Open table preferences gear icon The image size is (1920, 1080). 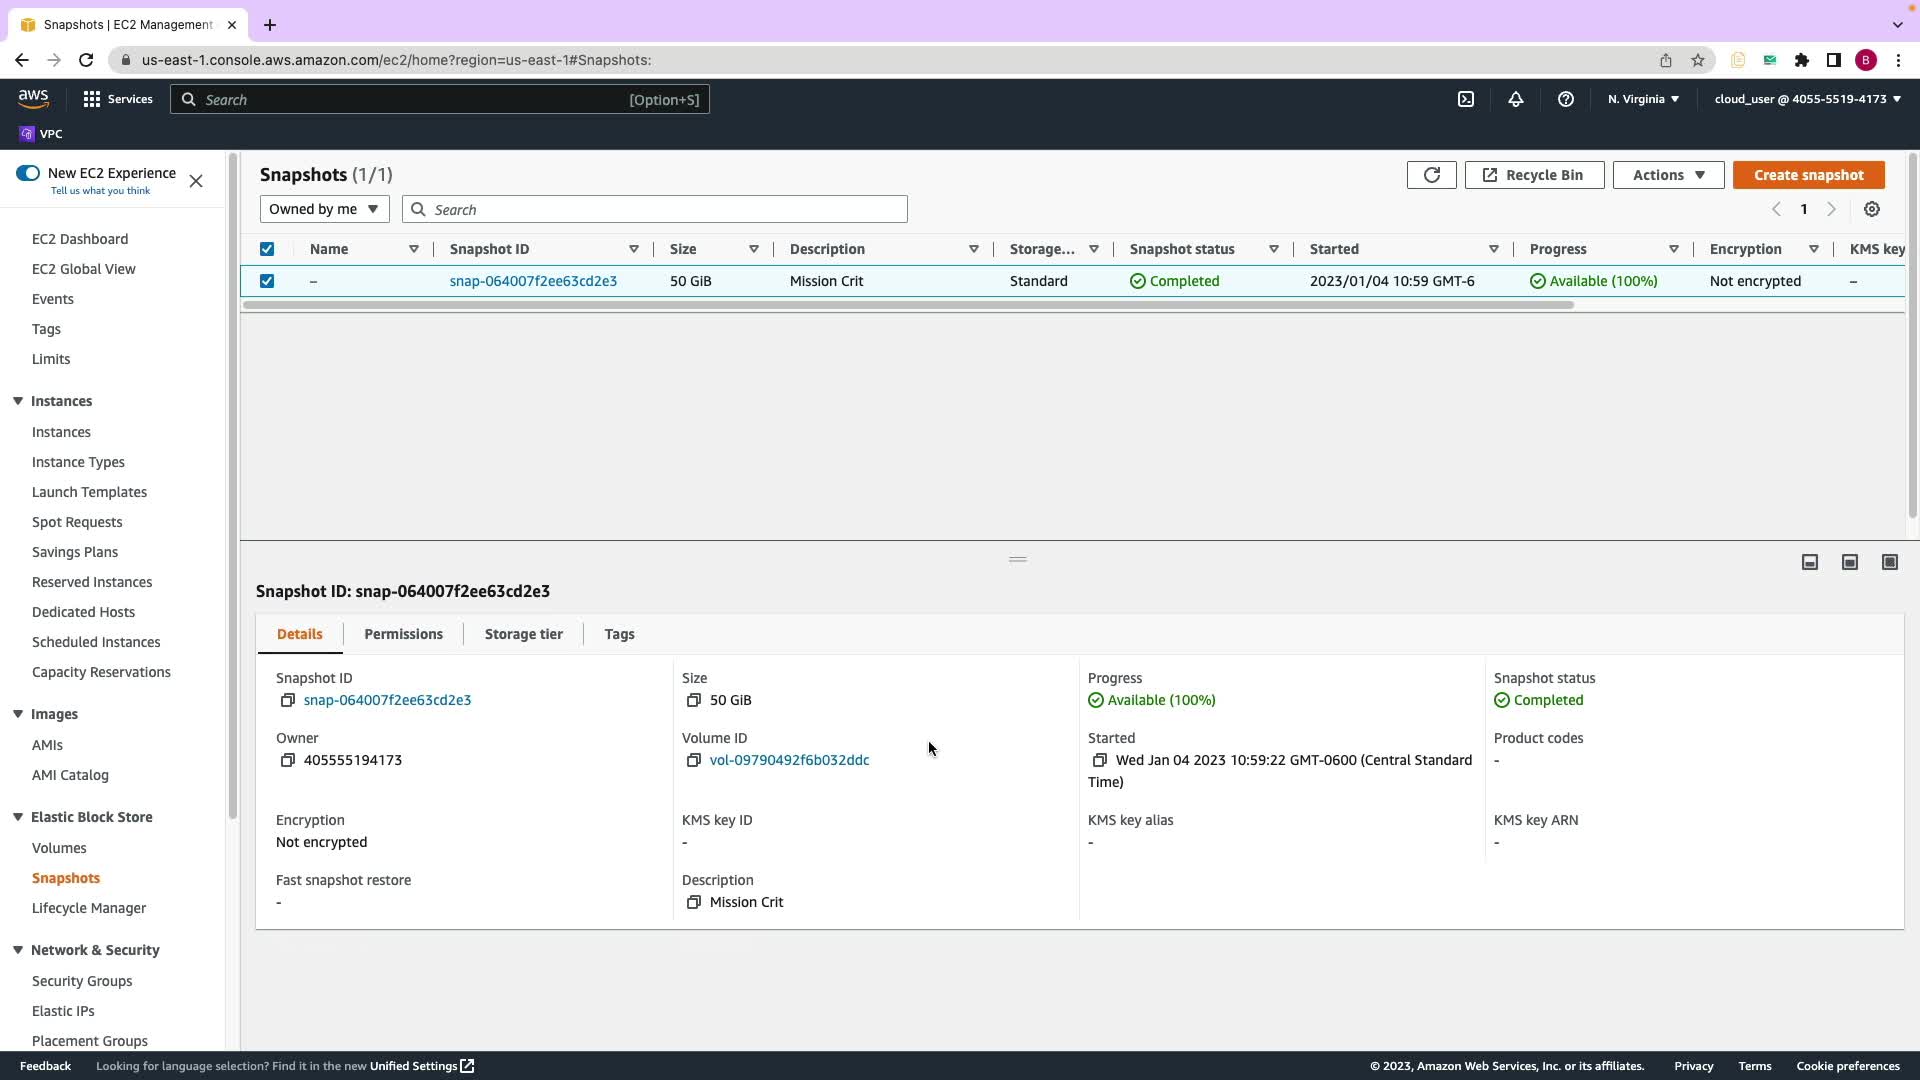(1872, 209)
